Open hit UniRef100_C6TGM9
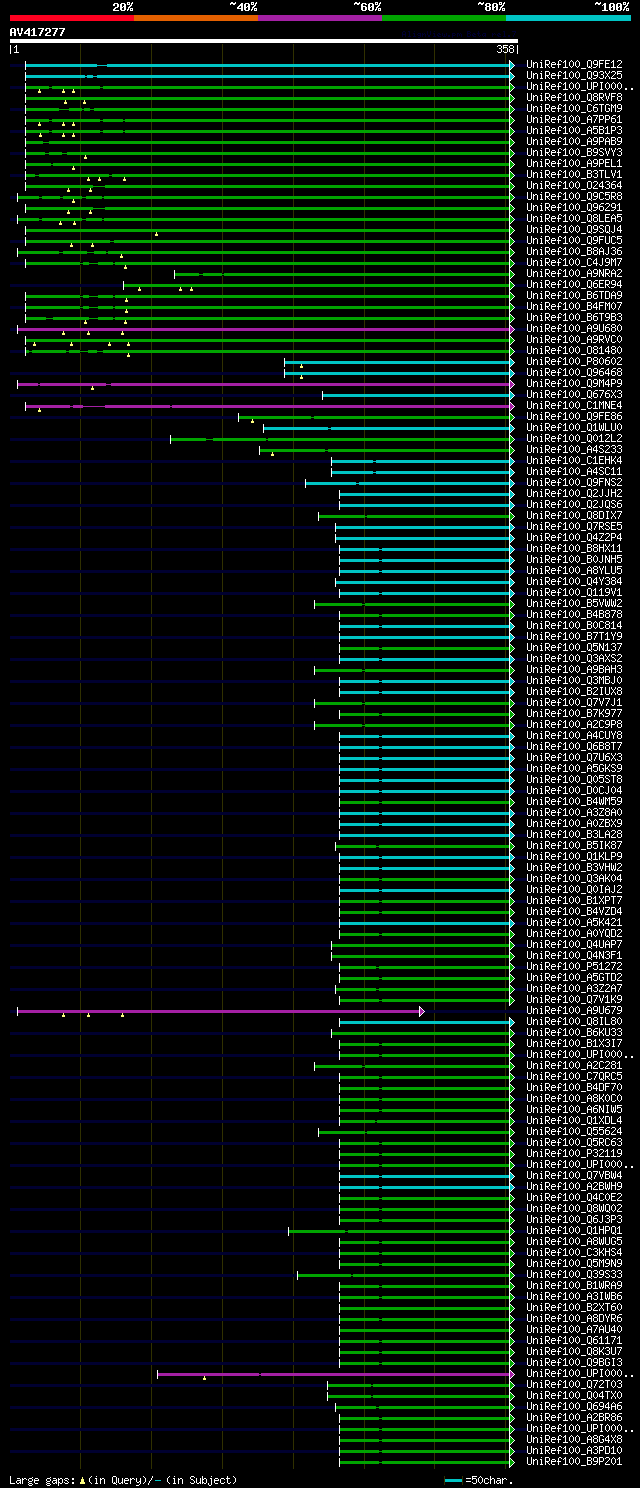Image resolution: width=640 pixels, height=1488 pixels. point(574,108)
